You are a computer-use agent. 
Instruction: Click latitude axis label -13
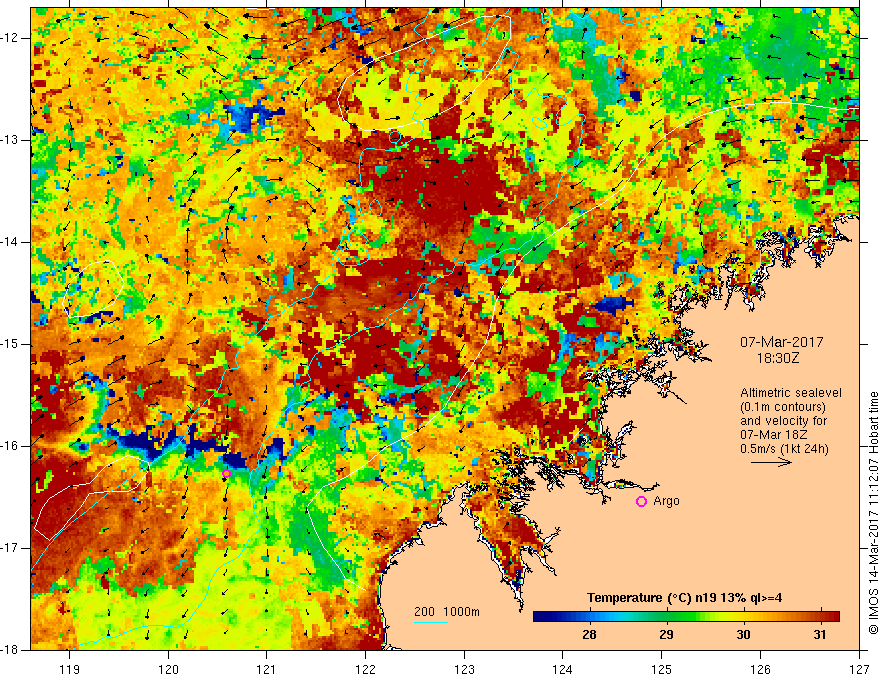10,140
